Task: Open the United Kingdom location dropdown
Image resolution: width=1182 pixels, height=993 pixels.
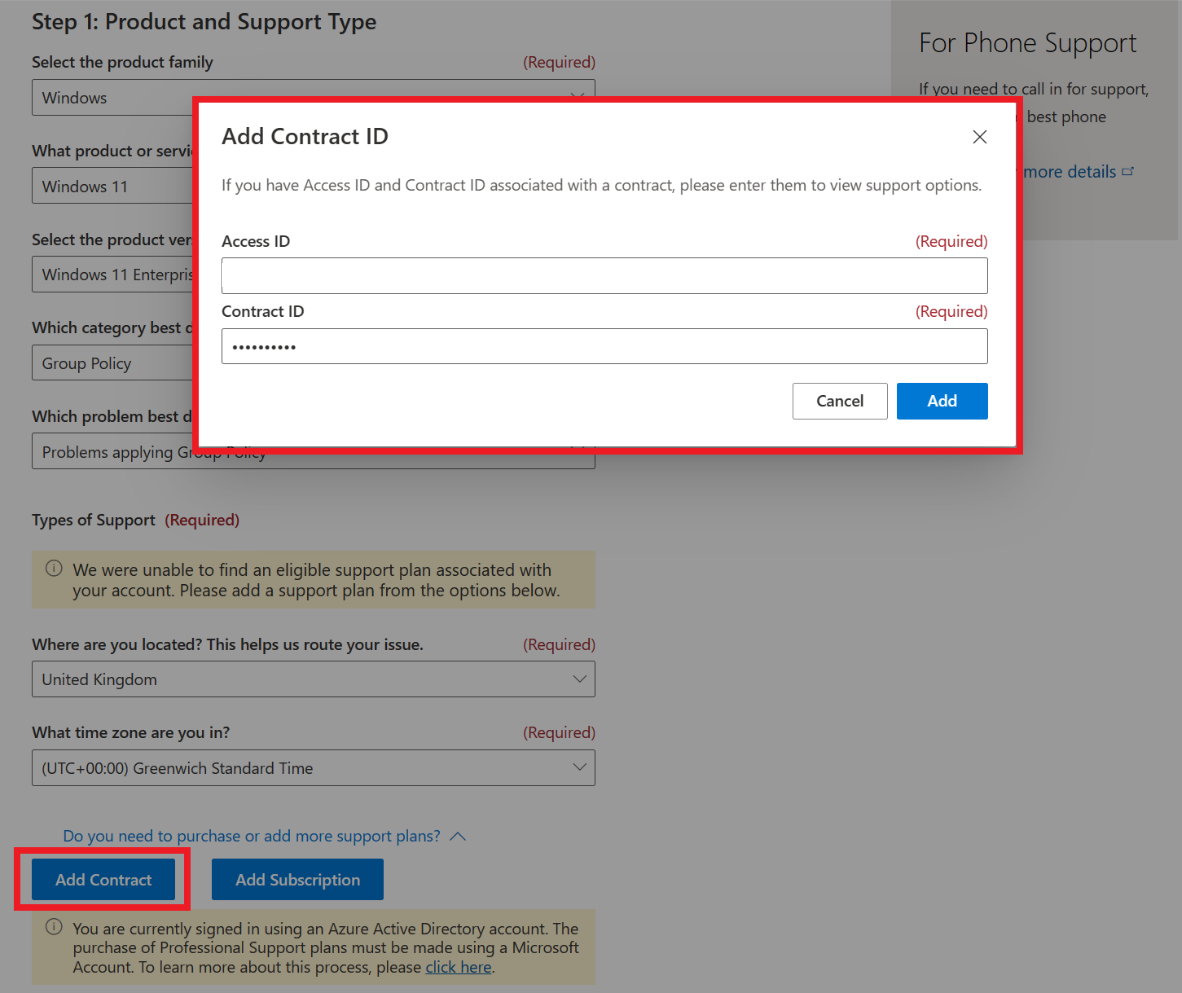Action: [x=313, y=679]
